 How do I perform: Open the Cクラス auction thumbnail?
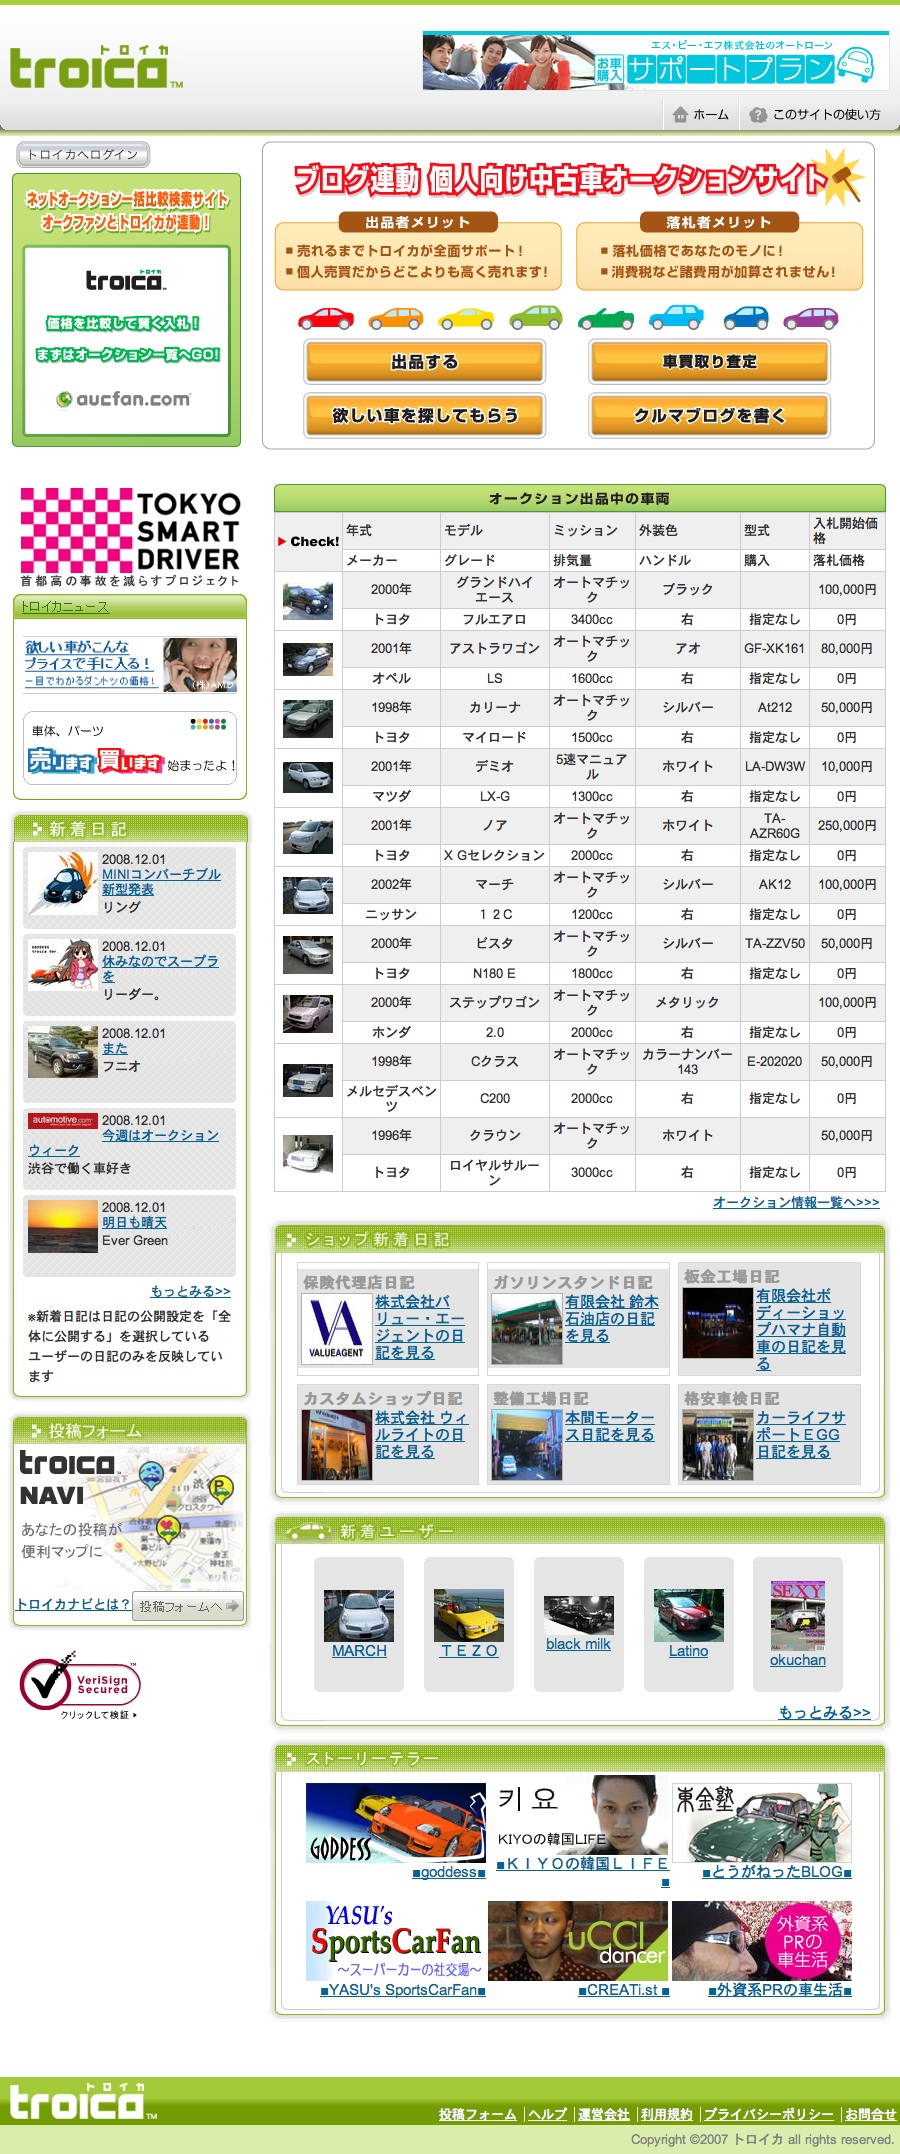[308, 1079]
